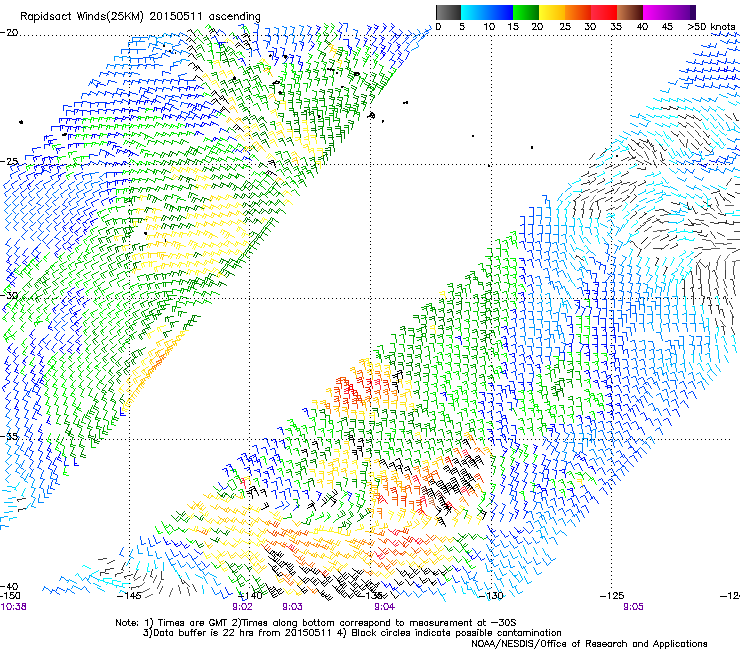The width and height of the screenshot is (740, 650).
Task: Click the '-130' longitude label
Action: click(x=491, y=596)
